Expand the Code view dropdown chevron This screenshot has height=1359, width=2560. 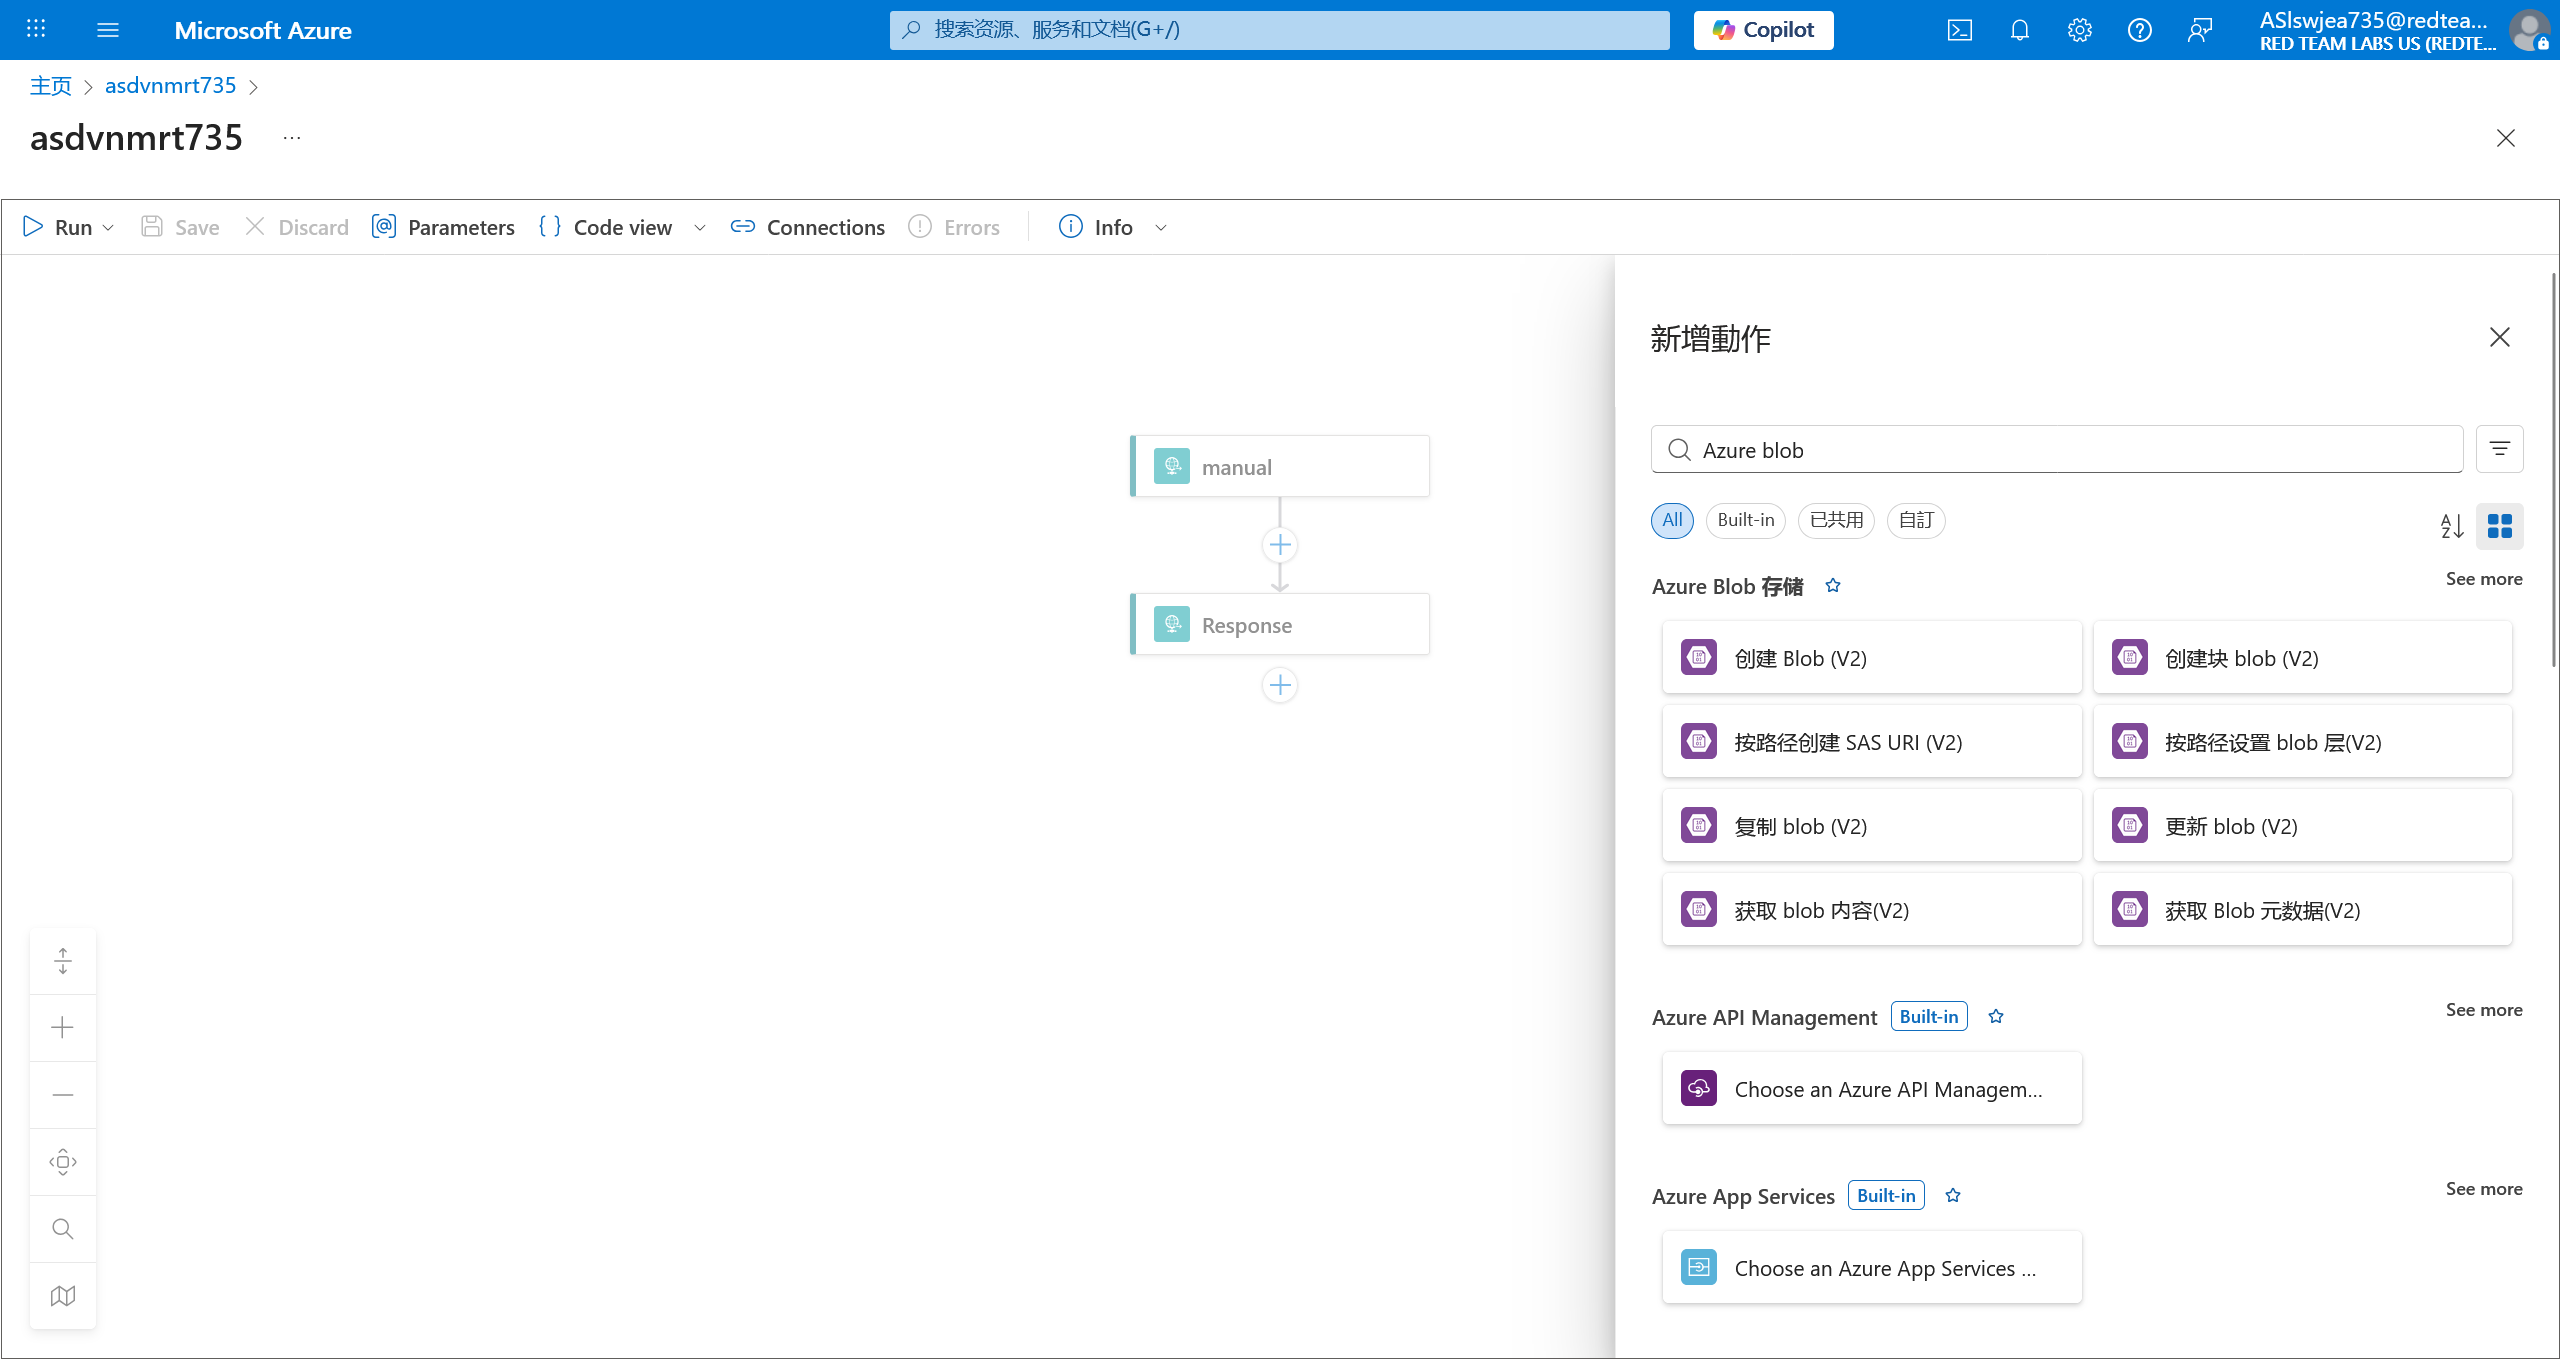pyautogui.click(x=700, y=228)
